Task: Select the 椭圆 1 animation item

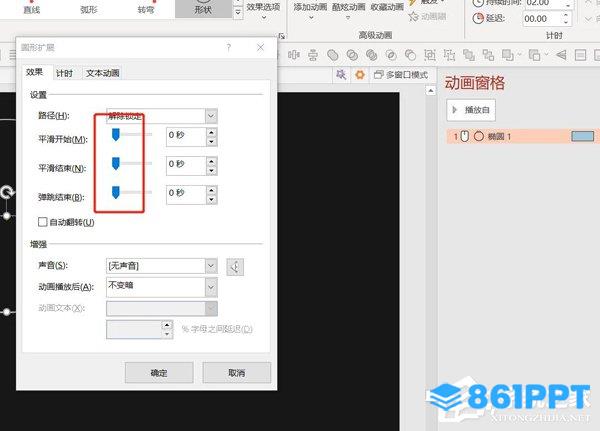Action: pos(523,136)
